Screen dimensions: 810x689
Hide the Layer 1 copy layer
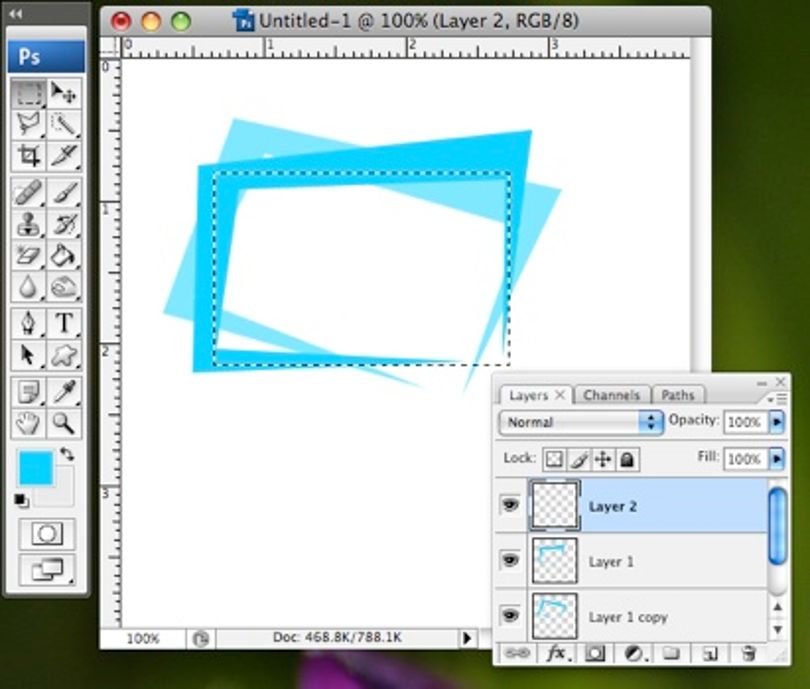510,616
